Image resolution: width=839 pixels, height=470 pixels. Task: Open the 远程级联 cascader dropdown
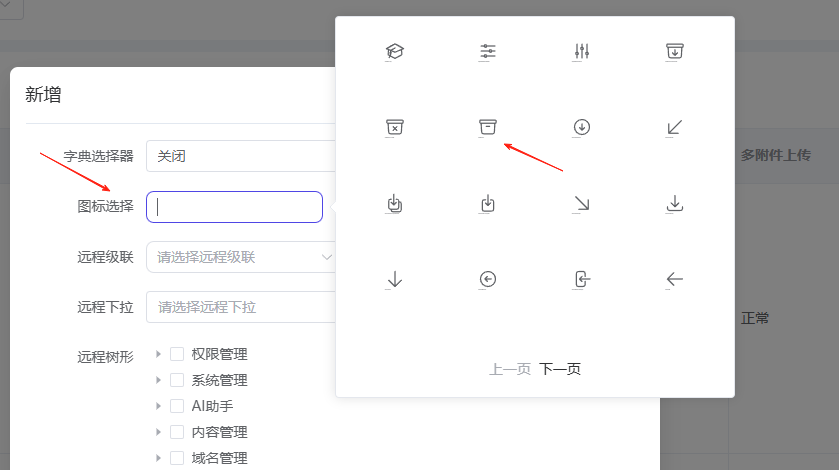[241, 257]
